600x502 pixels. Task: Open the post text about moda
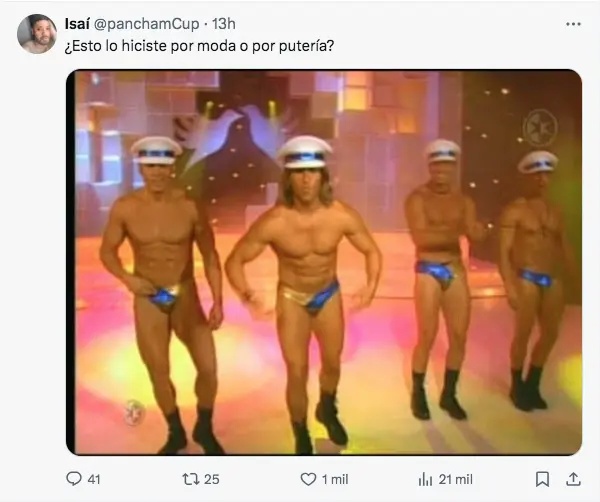(x=199, y=46)
